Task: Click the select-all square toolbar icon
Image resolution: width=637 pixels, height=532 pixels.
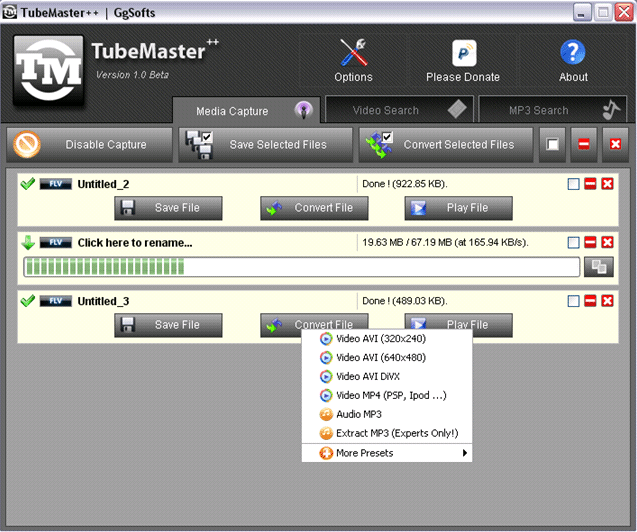Action: (552, 145)
